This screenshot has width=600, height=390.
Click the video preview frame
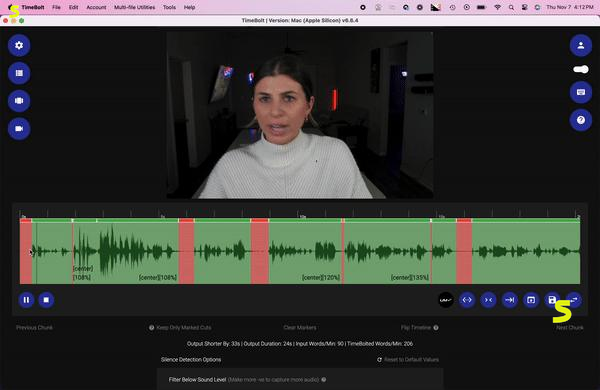(x=300, y=115)
